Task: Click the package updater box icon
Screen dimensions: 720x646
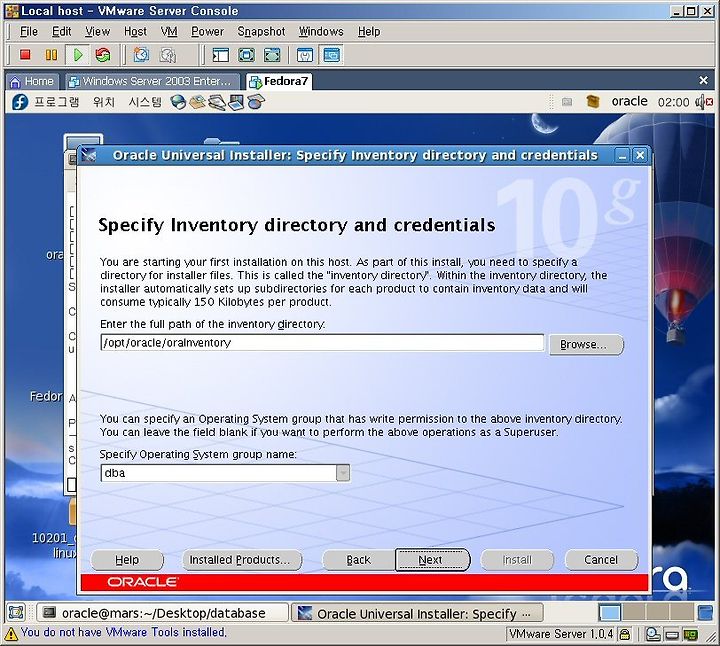Action: pyautogui.click(x=593, y=101)
